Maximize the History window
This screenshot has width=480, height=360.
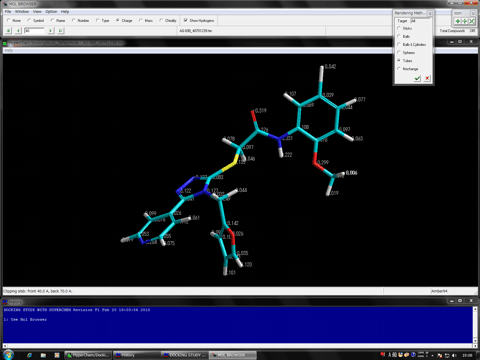point(460,301)
